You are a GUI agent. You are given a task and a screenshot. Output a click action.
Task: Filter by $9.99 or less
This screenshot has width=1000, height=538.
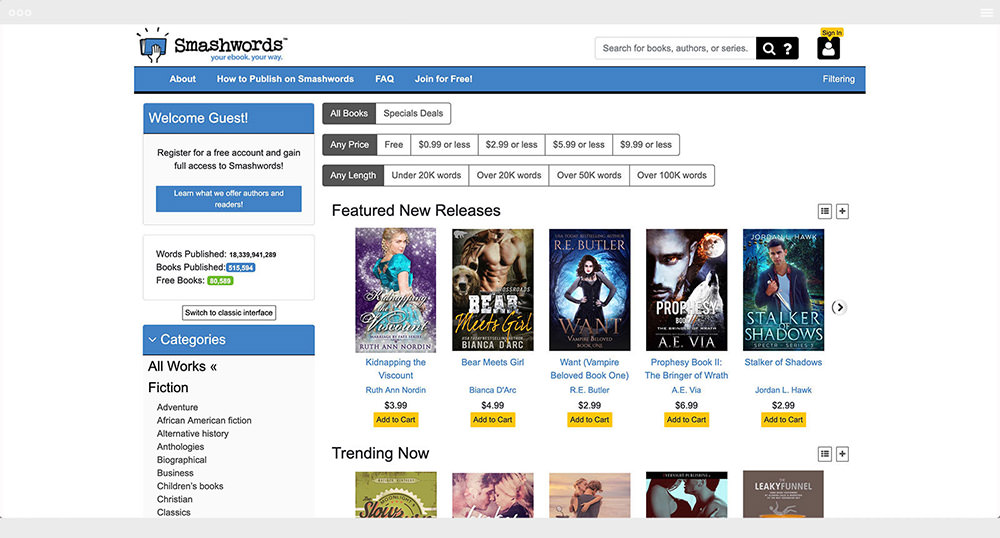646,145
